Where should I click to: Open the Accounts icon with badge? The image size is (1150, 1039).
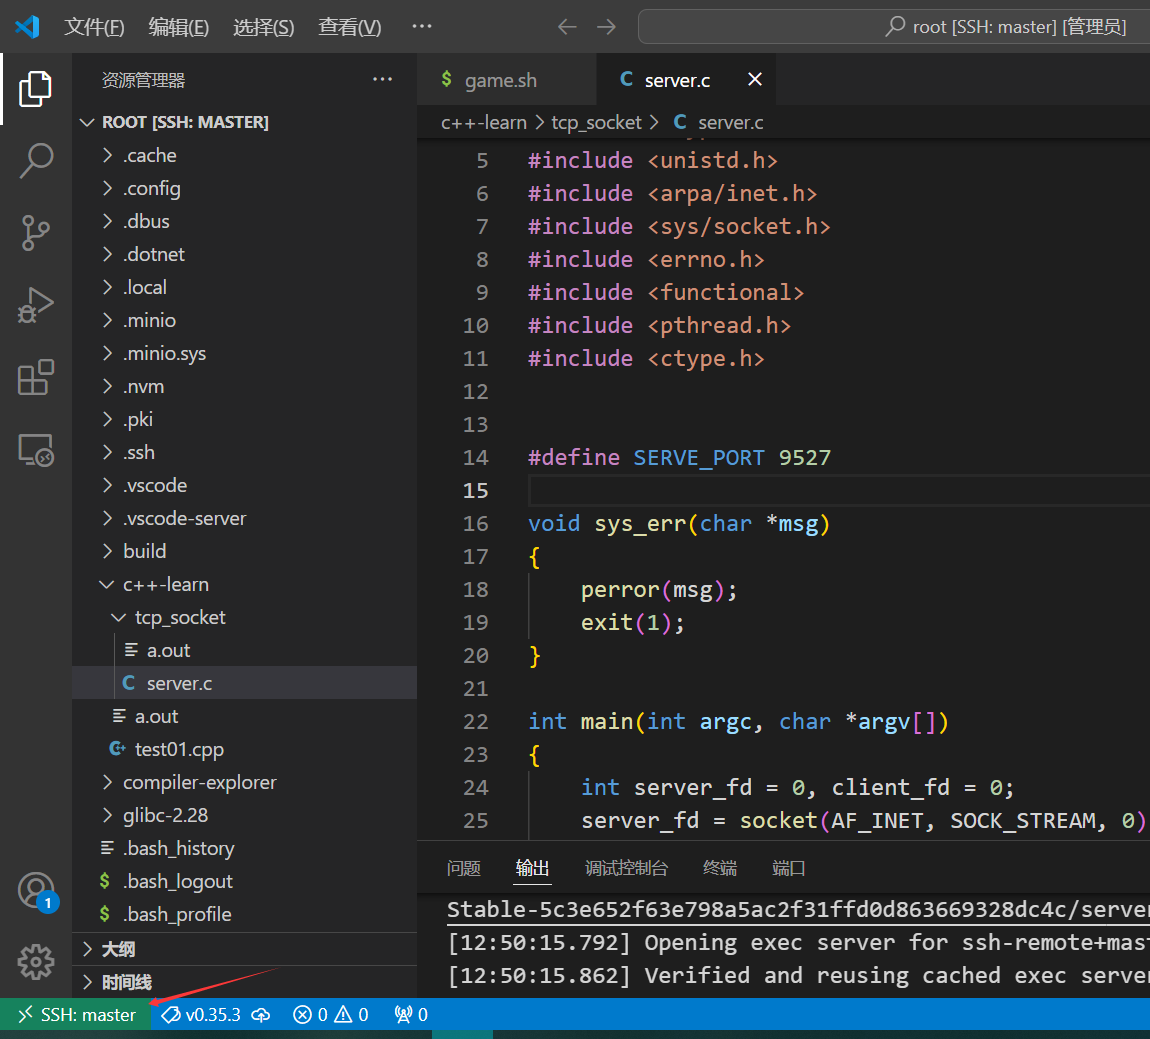tap(37, 891)
